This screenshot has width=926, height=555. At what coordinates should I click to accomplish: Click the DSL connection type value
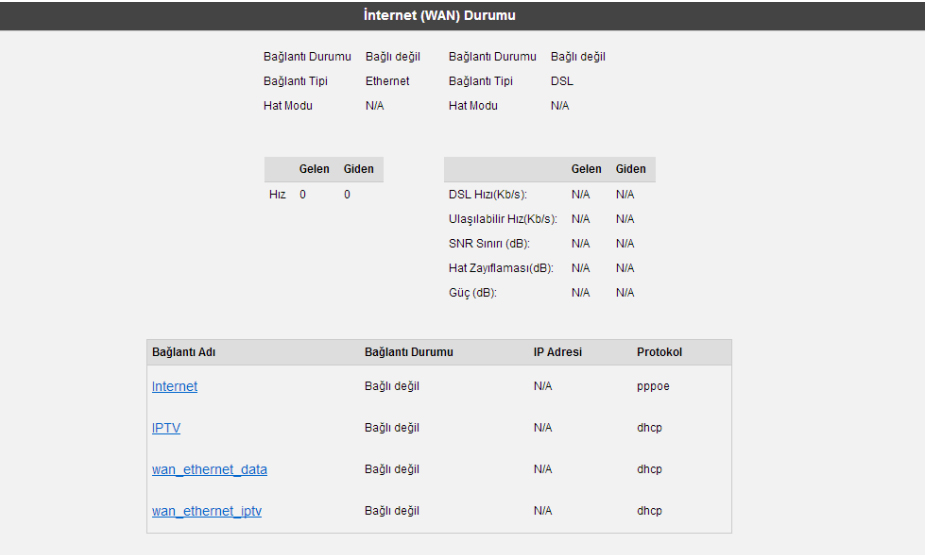point(561,81)
